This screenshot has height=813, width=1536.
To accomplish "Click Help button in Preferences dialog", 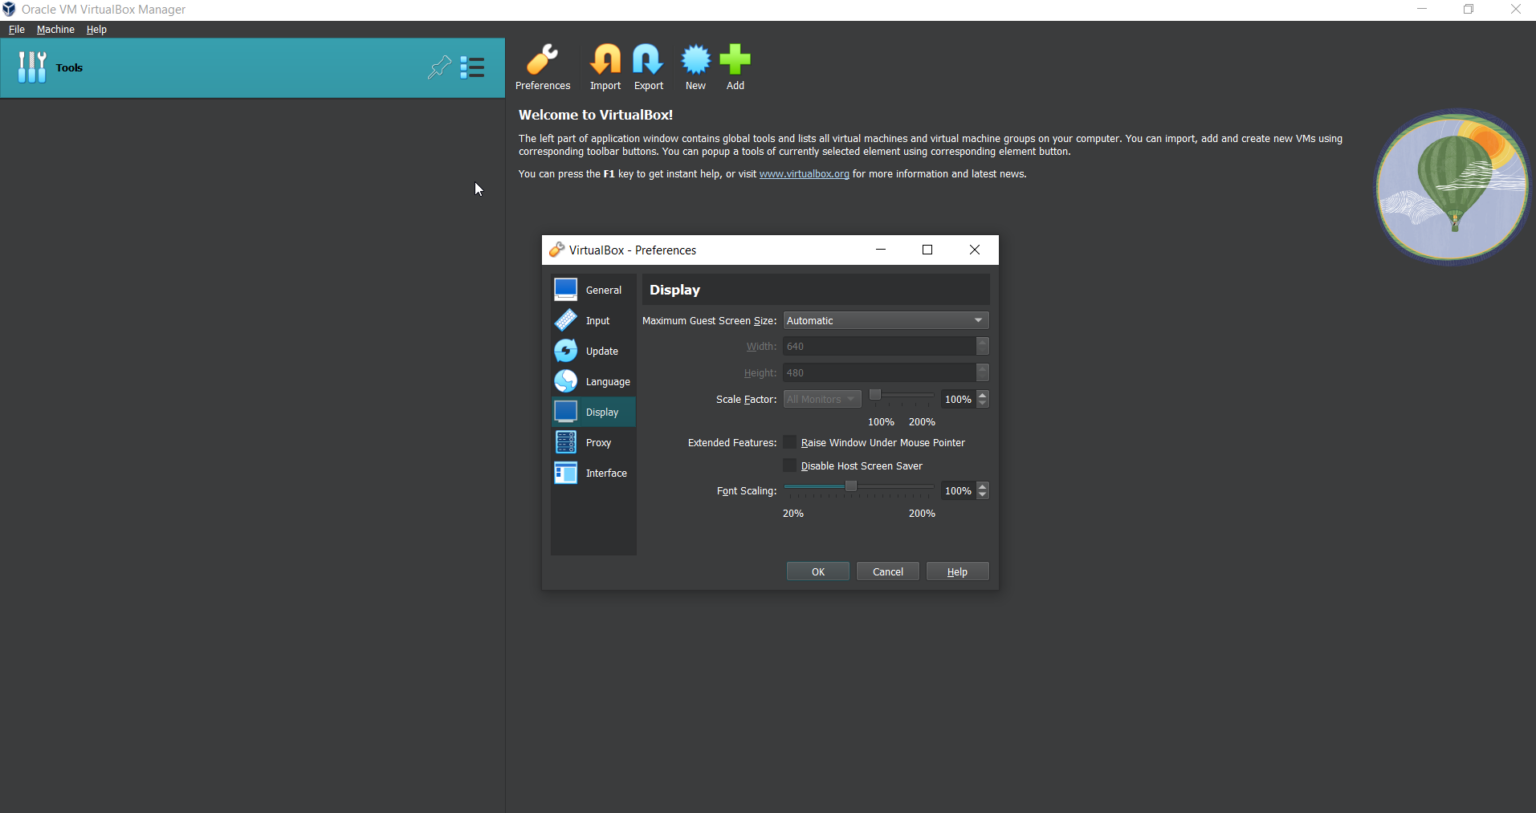I will point(957,572).
